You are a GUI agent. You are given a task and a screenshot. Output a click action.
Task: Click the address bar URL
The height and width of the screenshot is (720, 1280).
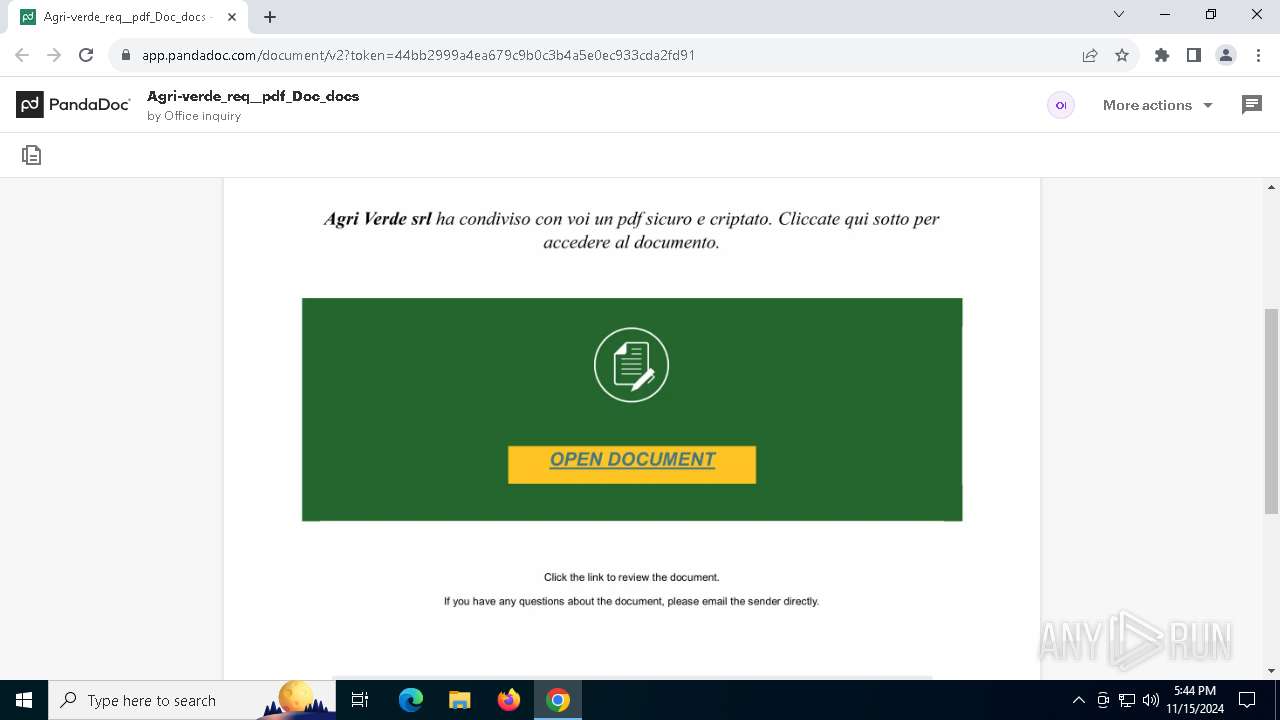pyautogui.click(x=418, y=55)
